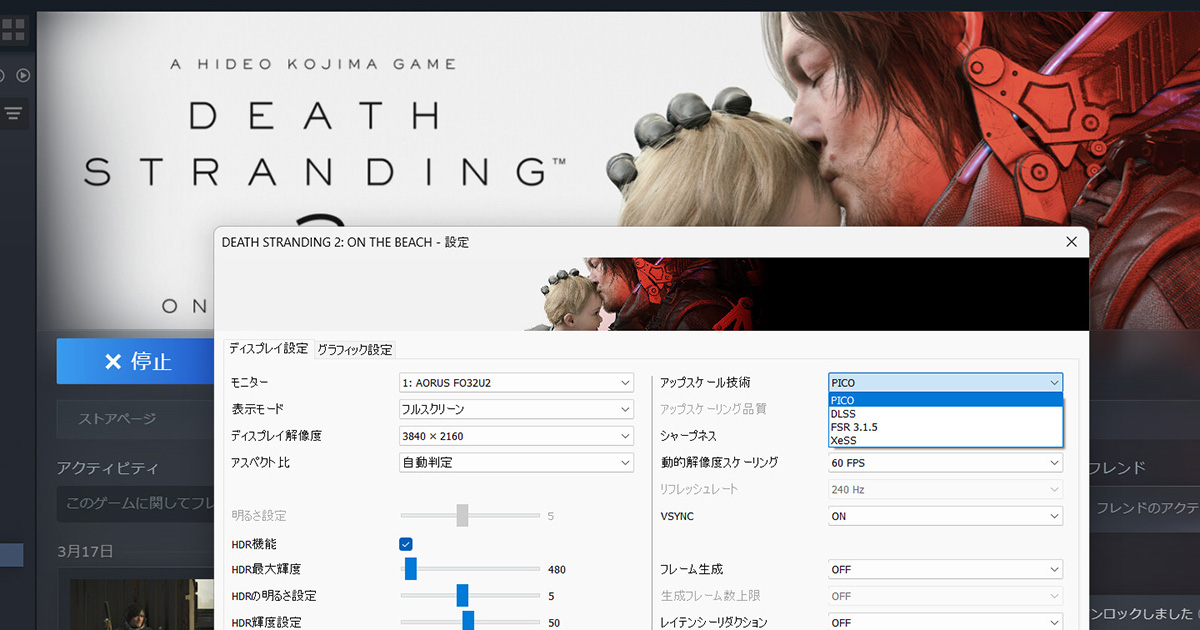Switch to the グラフィック設定 tab
The image size is (1200, 630).
(355, 349)
